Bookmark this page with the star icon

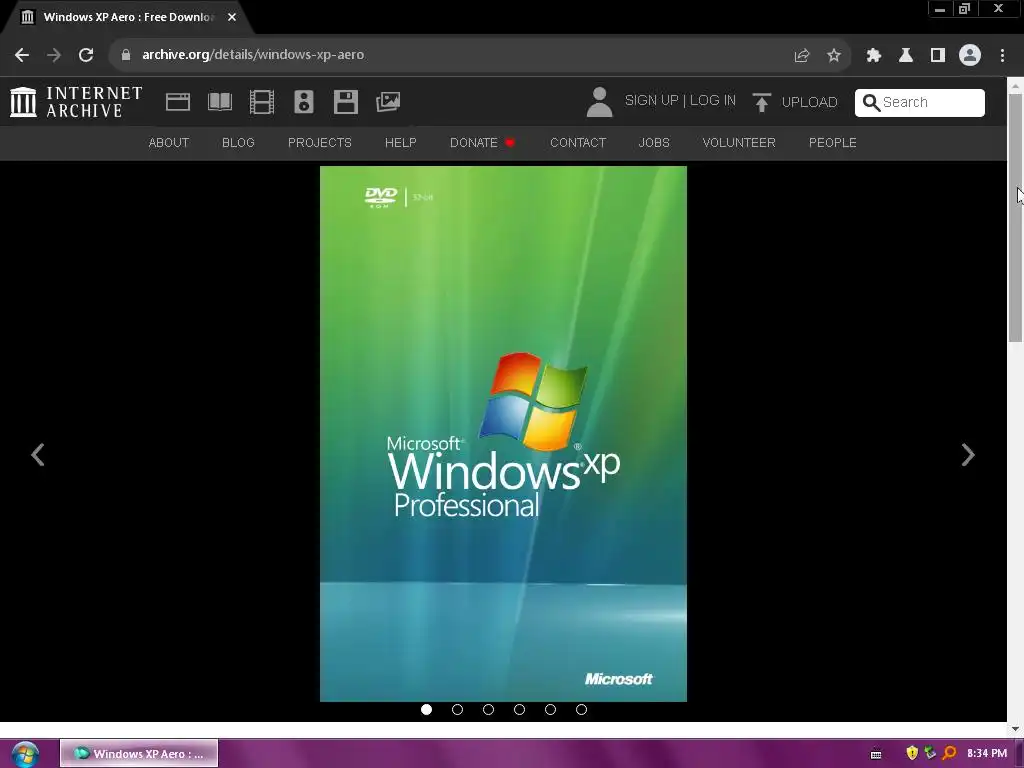(x=834, y=56)
